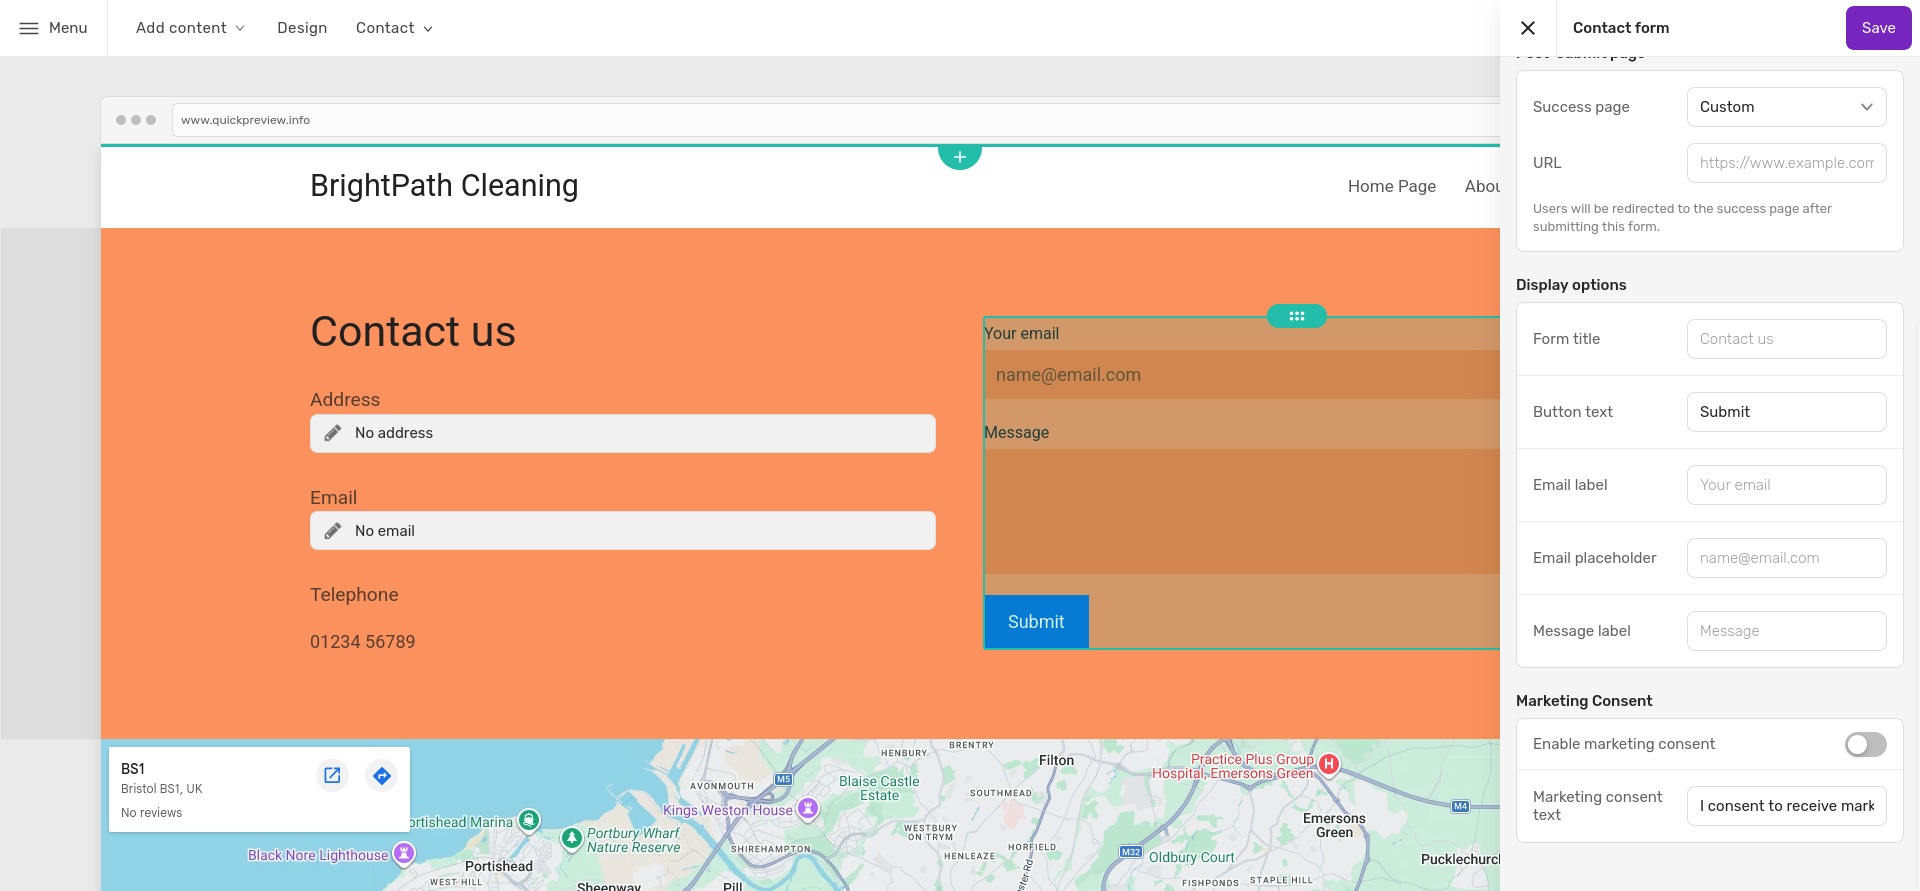Screen dimensions: 1920x891
Task: Click the Black Nore Lighthouse map pin
Action: pos(404,853)
